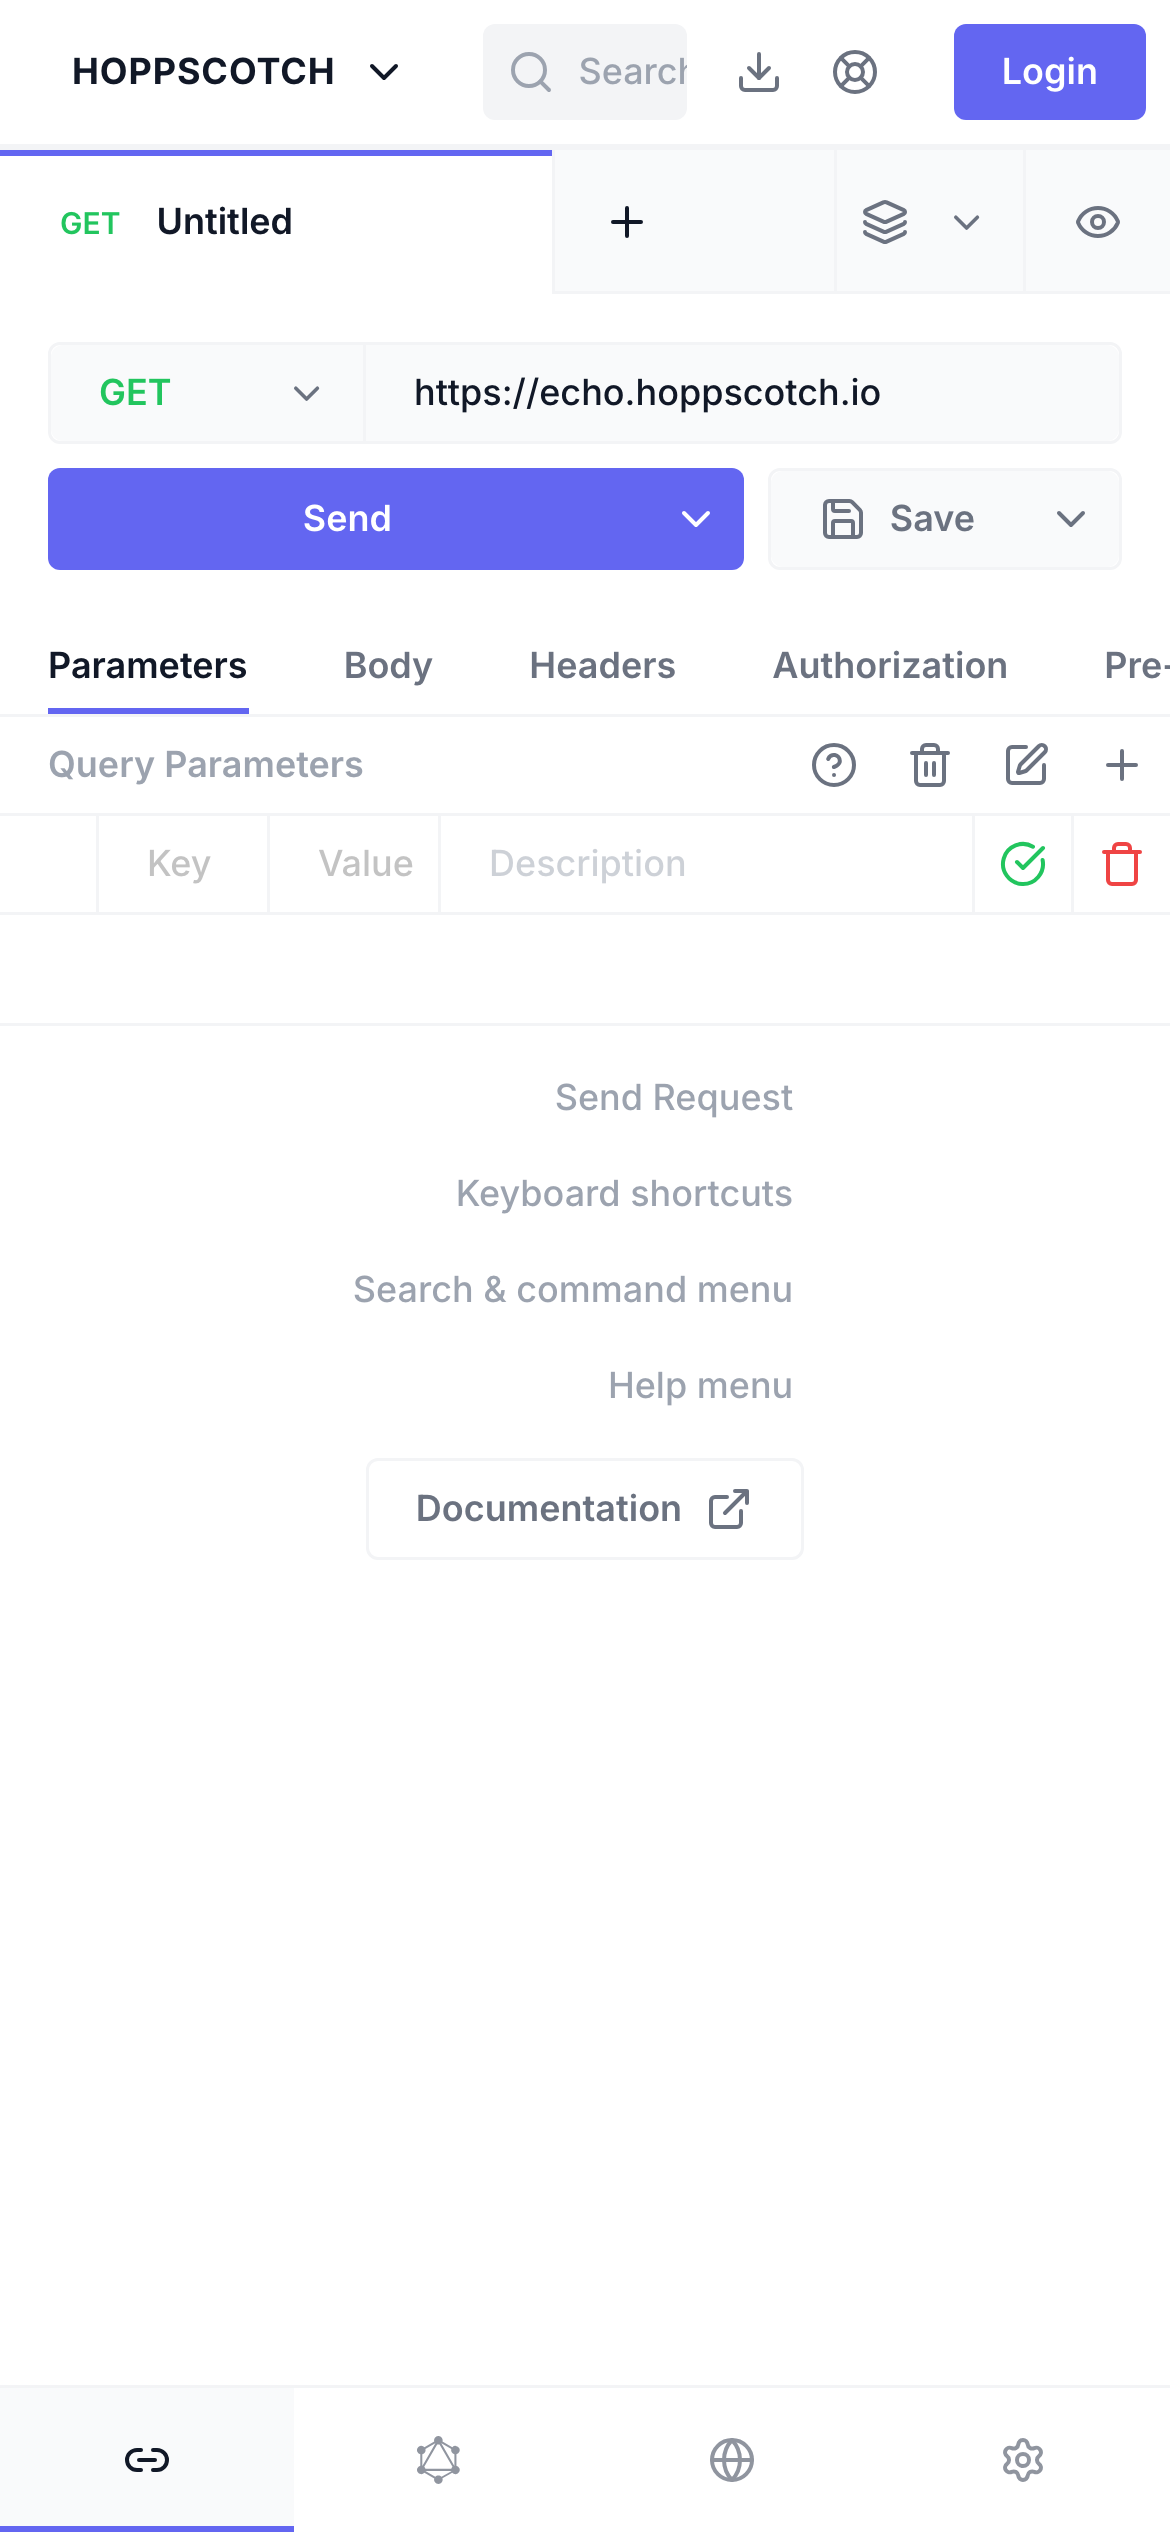The width and height of the screenshot is (1170, 2532).
Task: Open the GraphQL page in bottom navigation
Action: click(439, 2459)
